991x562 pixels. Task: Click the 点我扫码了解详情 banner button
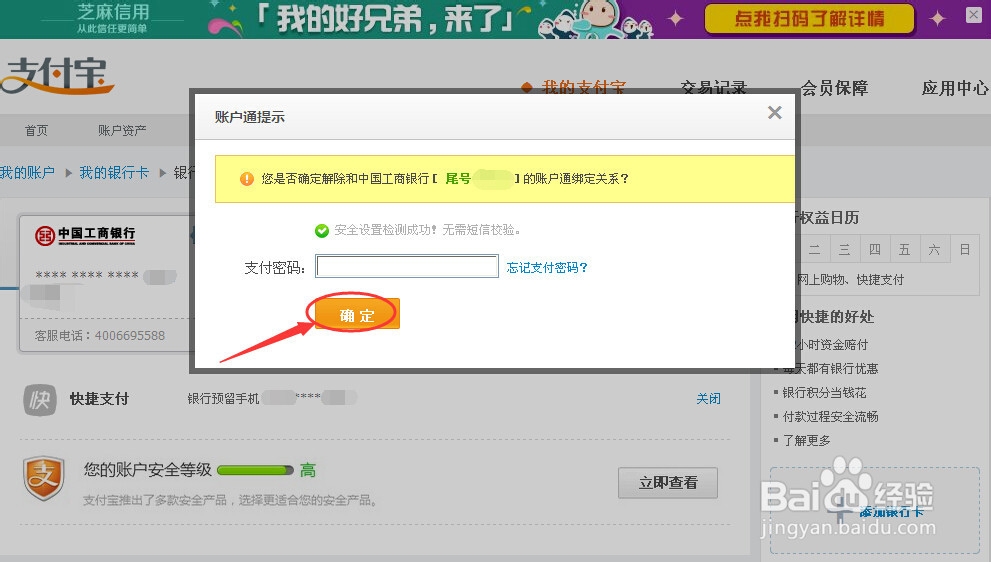pyautogui.click(x=809, y=19)
